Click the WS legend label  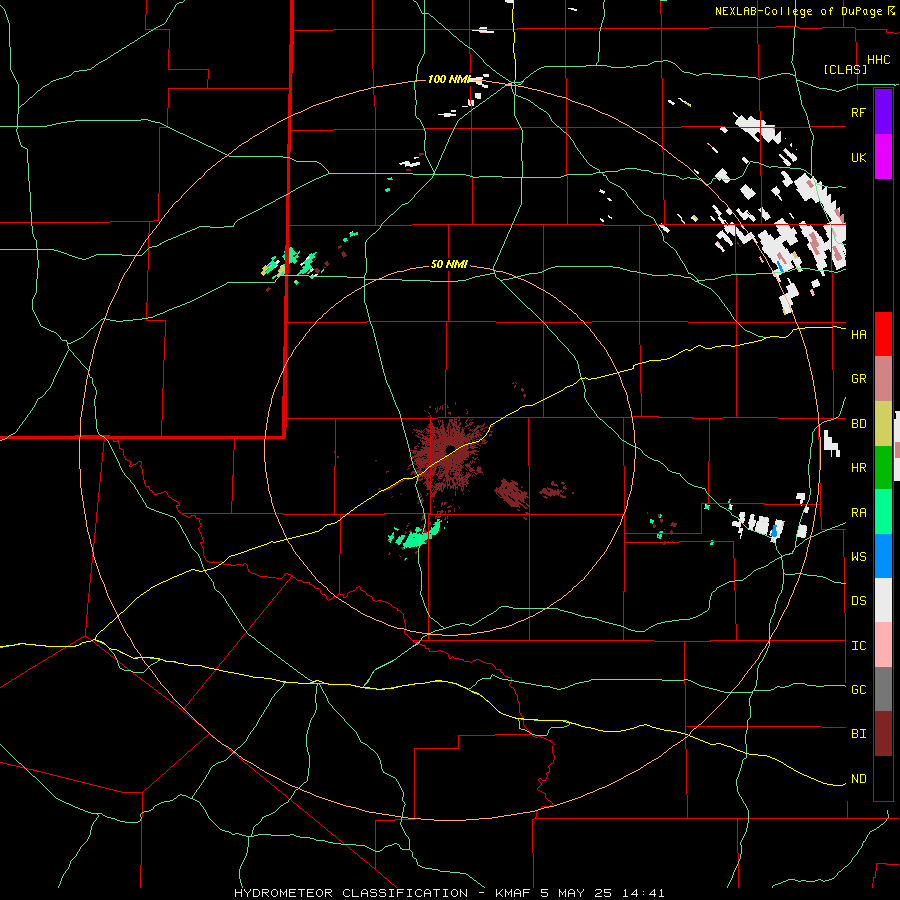pos(858,557)
